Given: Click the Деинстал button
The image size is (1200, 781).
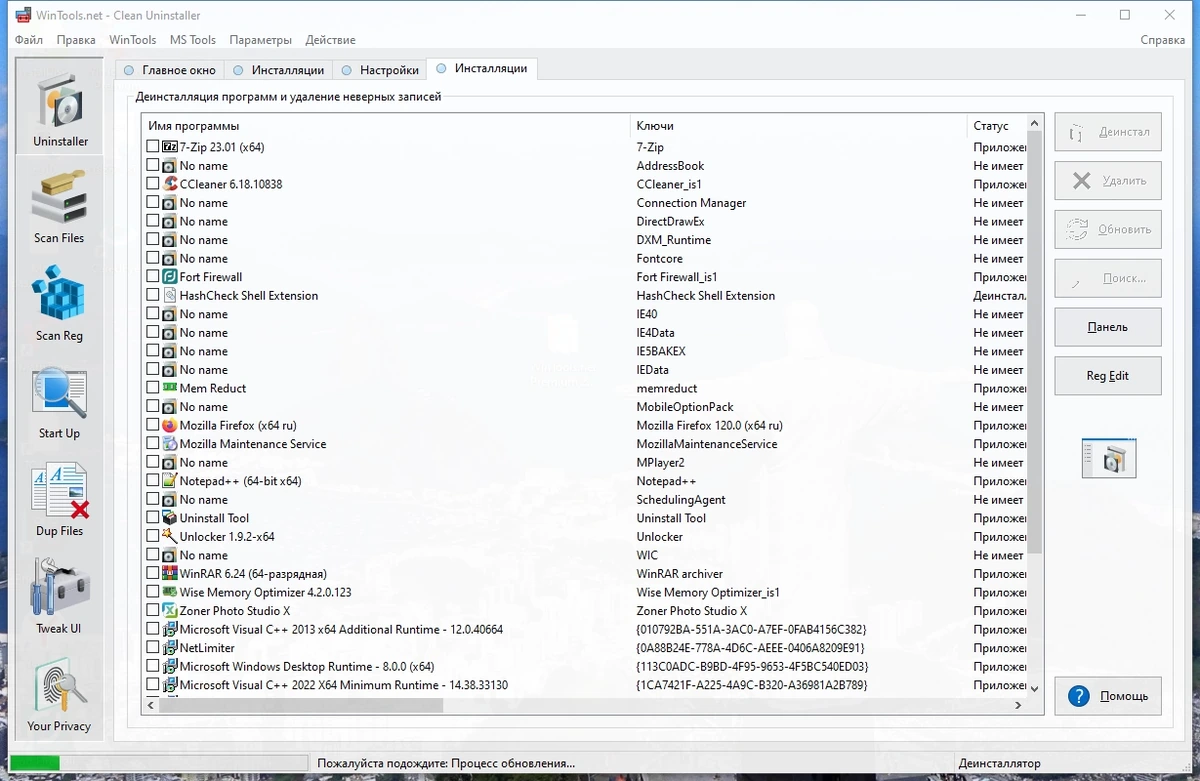Looking at the screenshot, I should coord(1108,132).
